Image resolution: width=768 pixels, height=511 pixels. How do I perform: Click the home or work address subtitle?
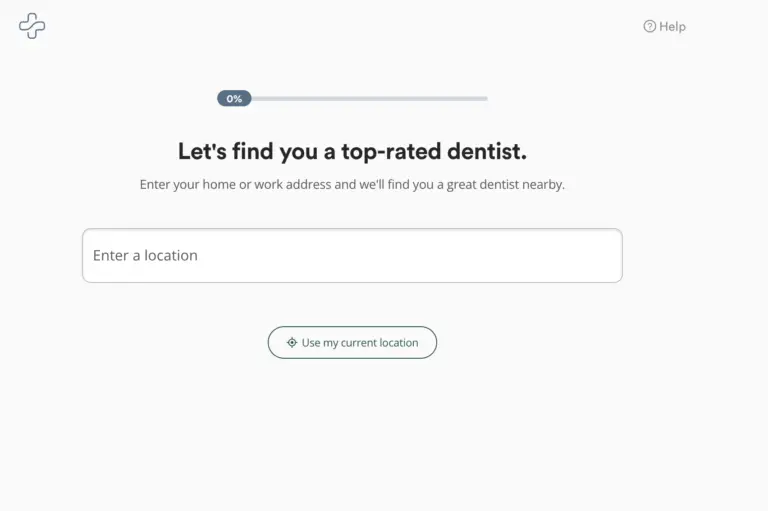click(352, 184)
